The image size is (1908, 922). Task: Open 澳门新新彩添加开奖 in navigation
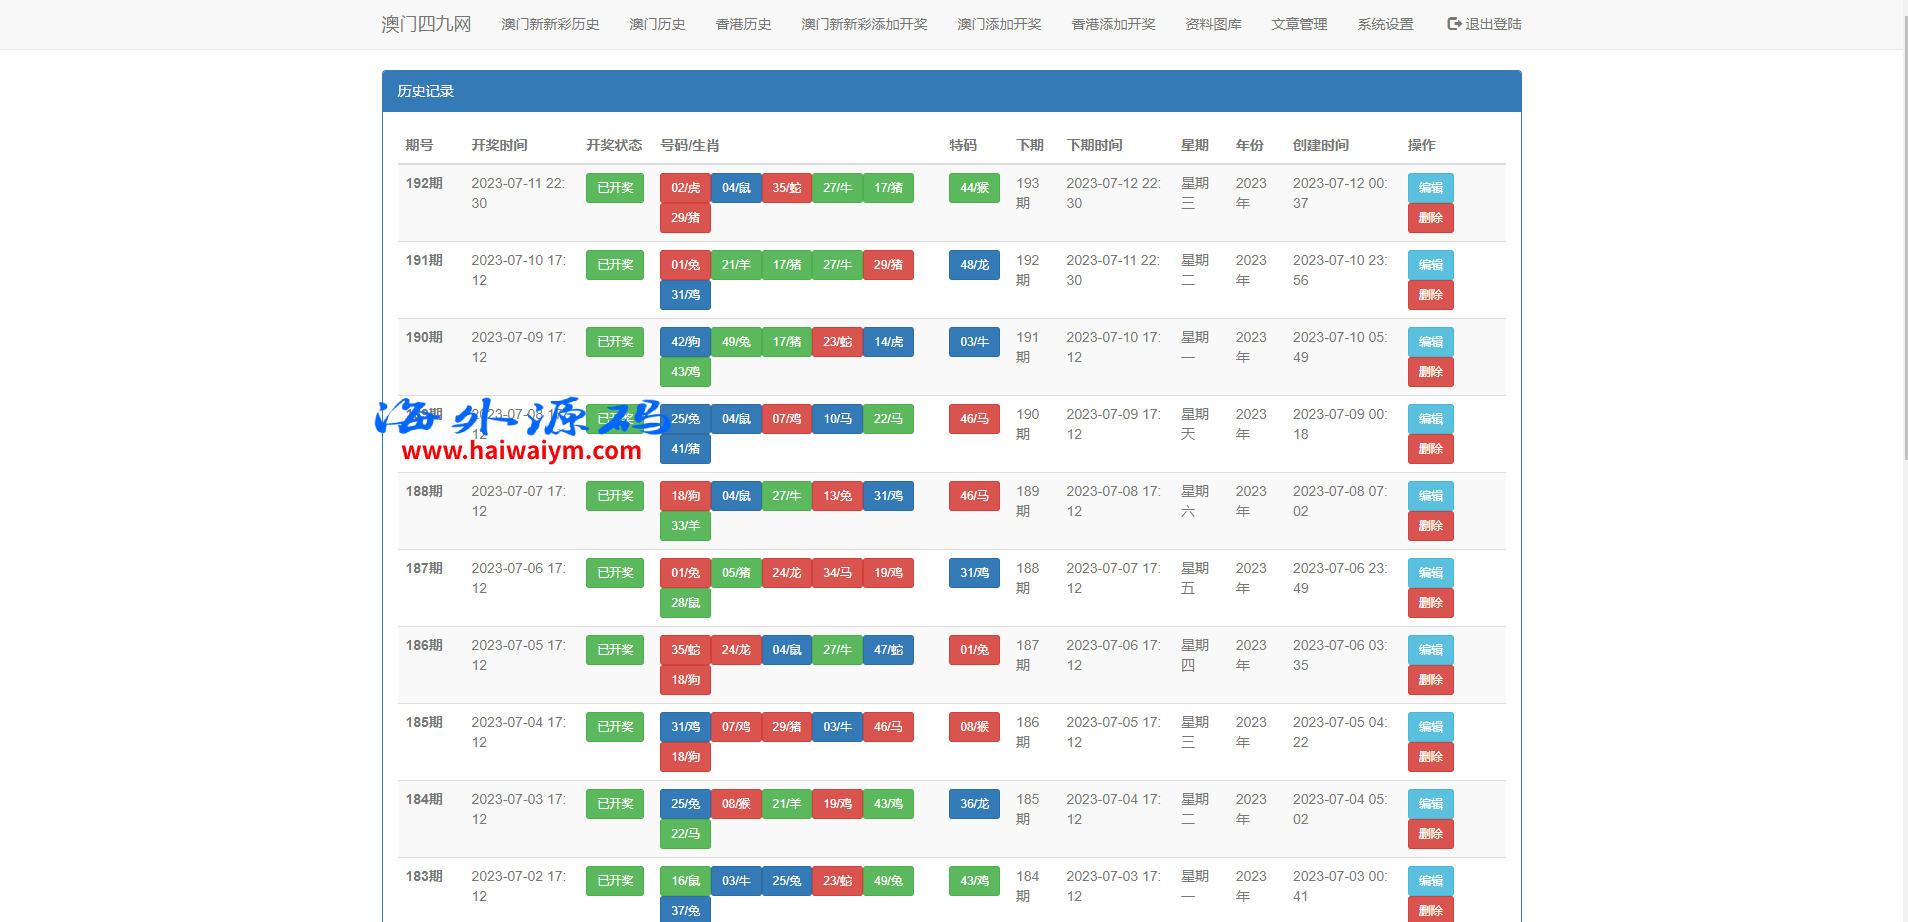(x=864, y=24)
